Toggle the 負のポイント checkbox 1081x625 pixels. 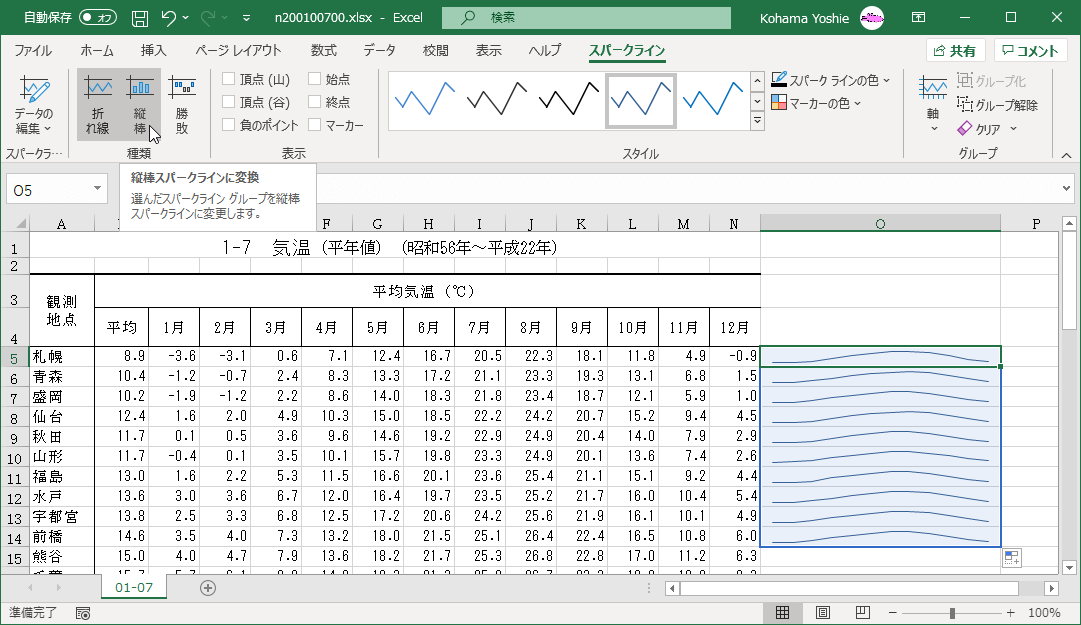229,125
